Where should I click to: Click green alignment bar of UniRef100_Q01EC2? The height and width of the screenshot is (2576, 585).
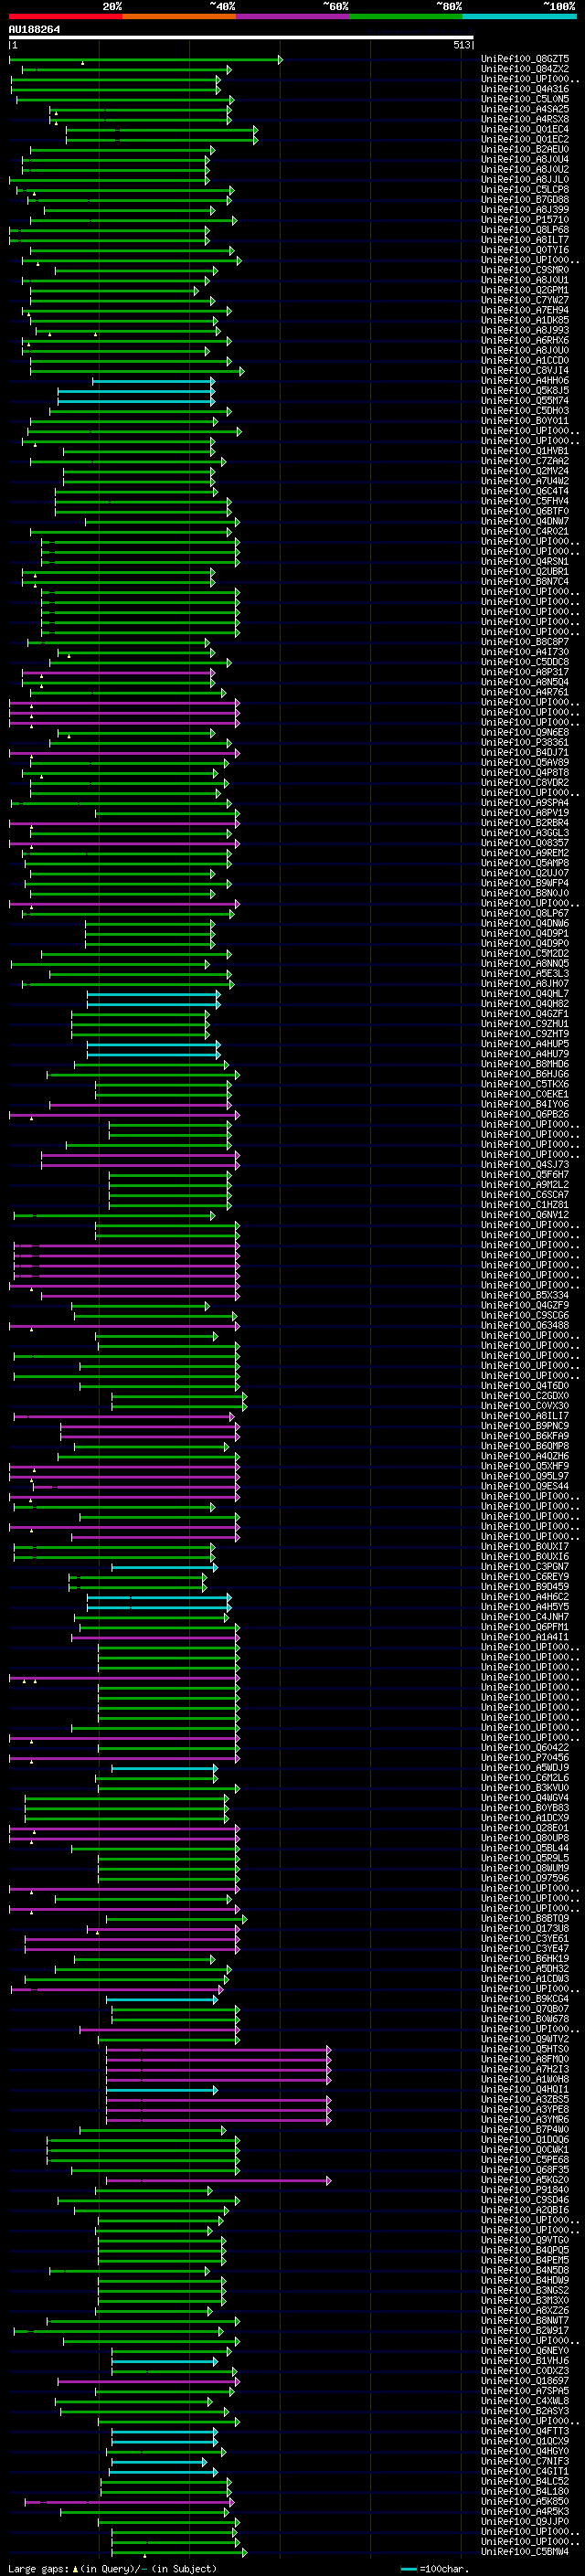point(162,139)
